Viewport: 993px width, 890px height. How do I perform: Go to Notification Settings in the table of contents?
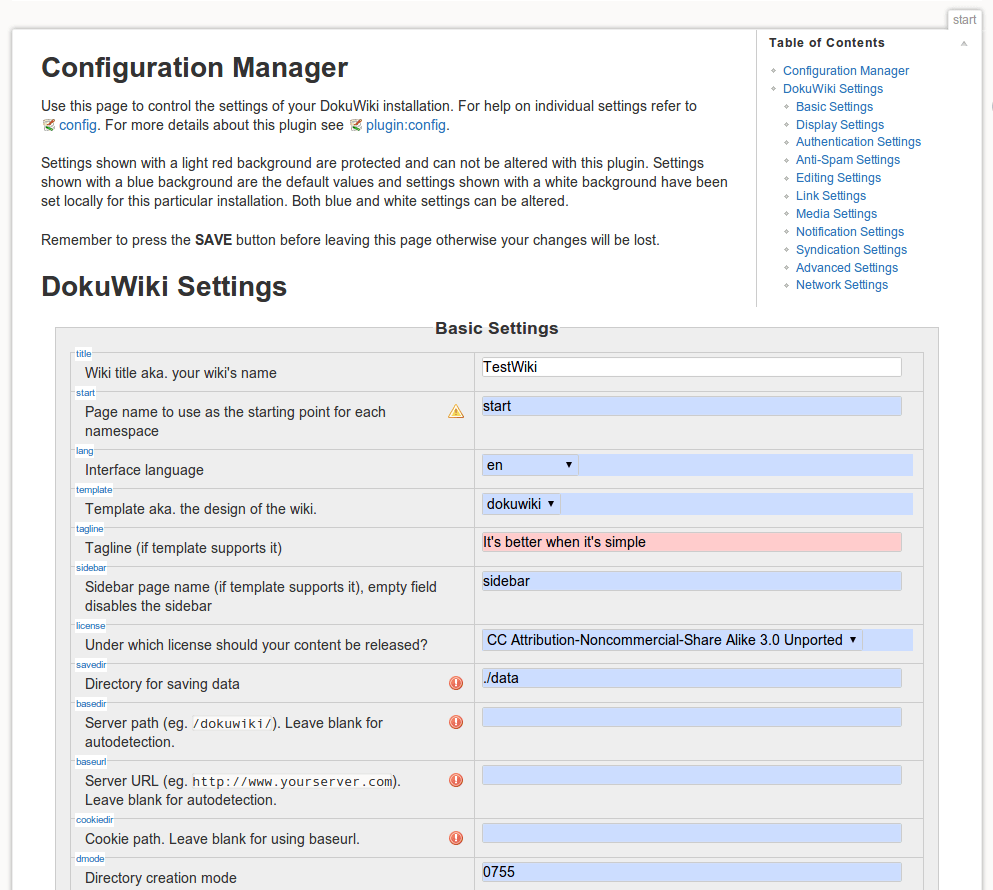(x=849, y=232)
